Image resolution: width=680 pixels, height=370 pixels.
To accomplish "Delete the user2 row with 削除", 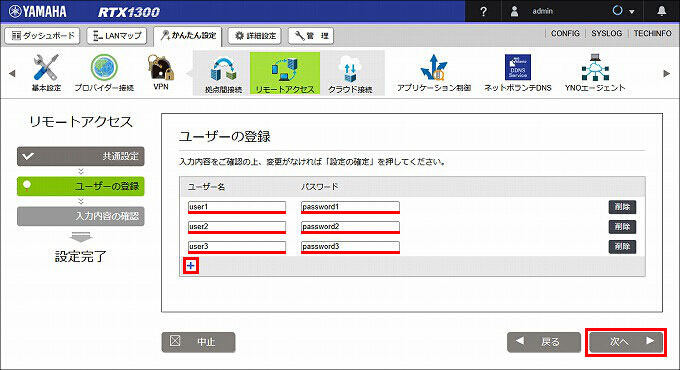I will point(622,227).
